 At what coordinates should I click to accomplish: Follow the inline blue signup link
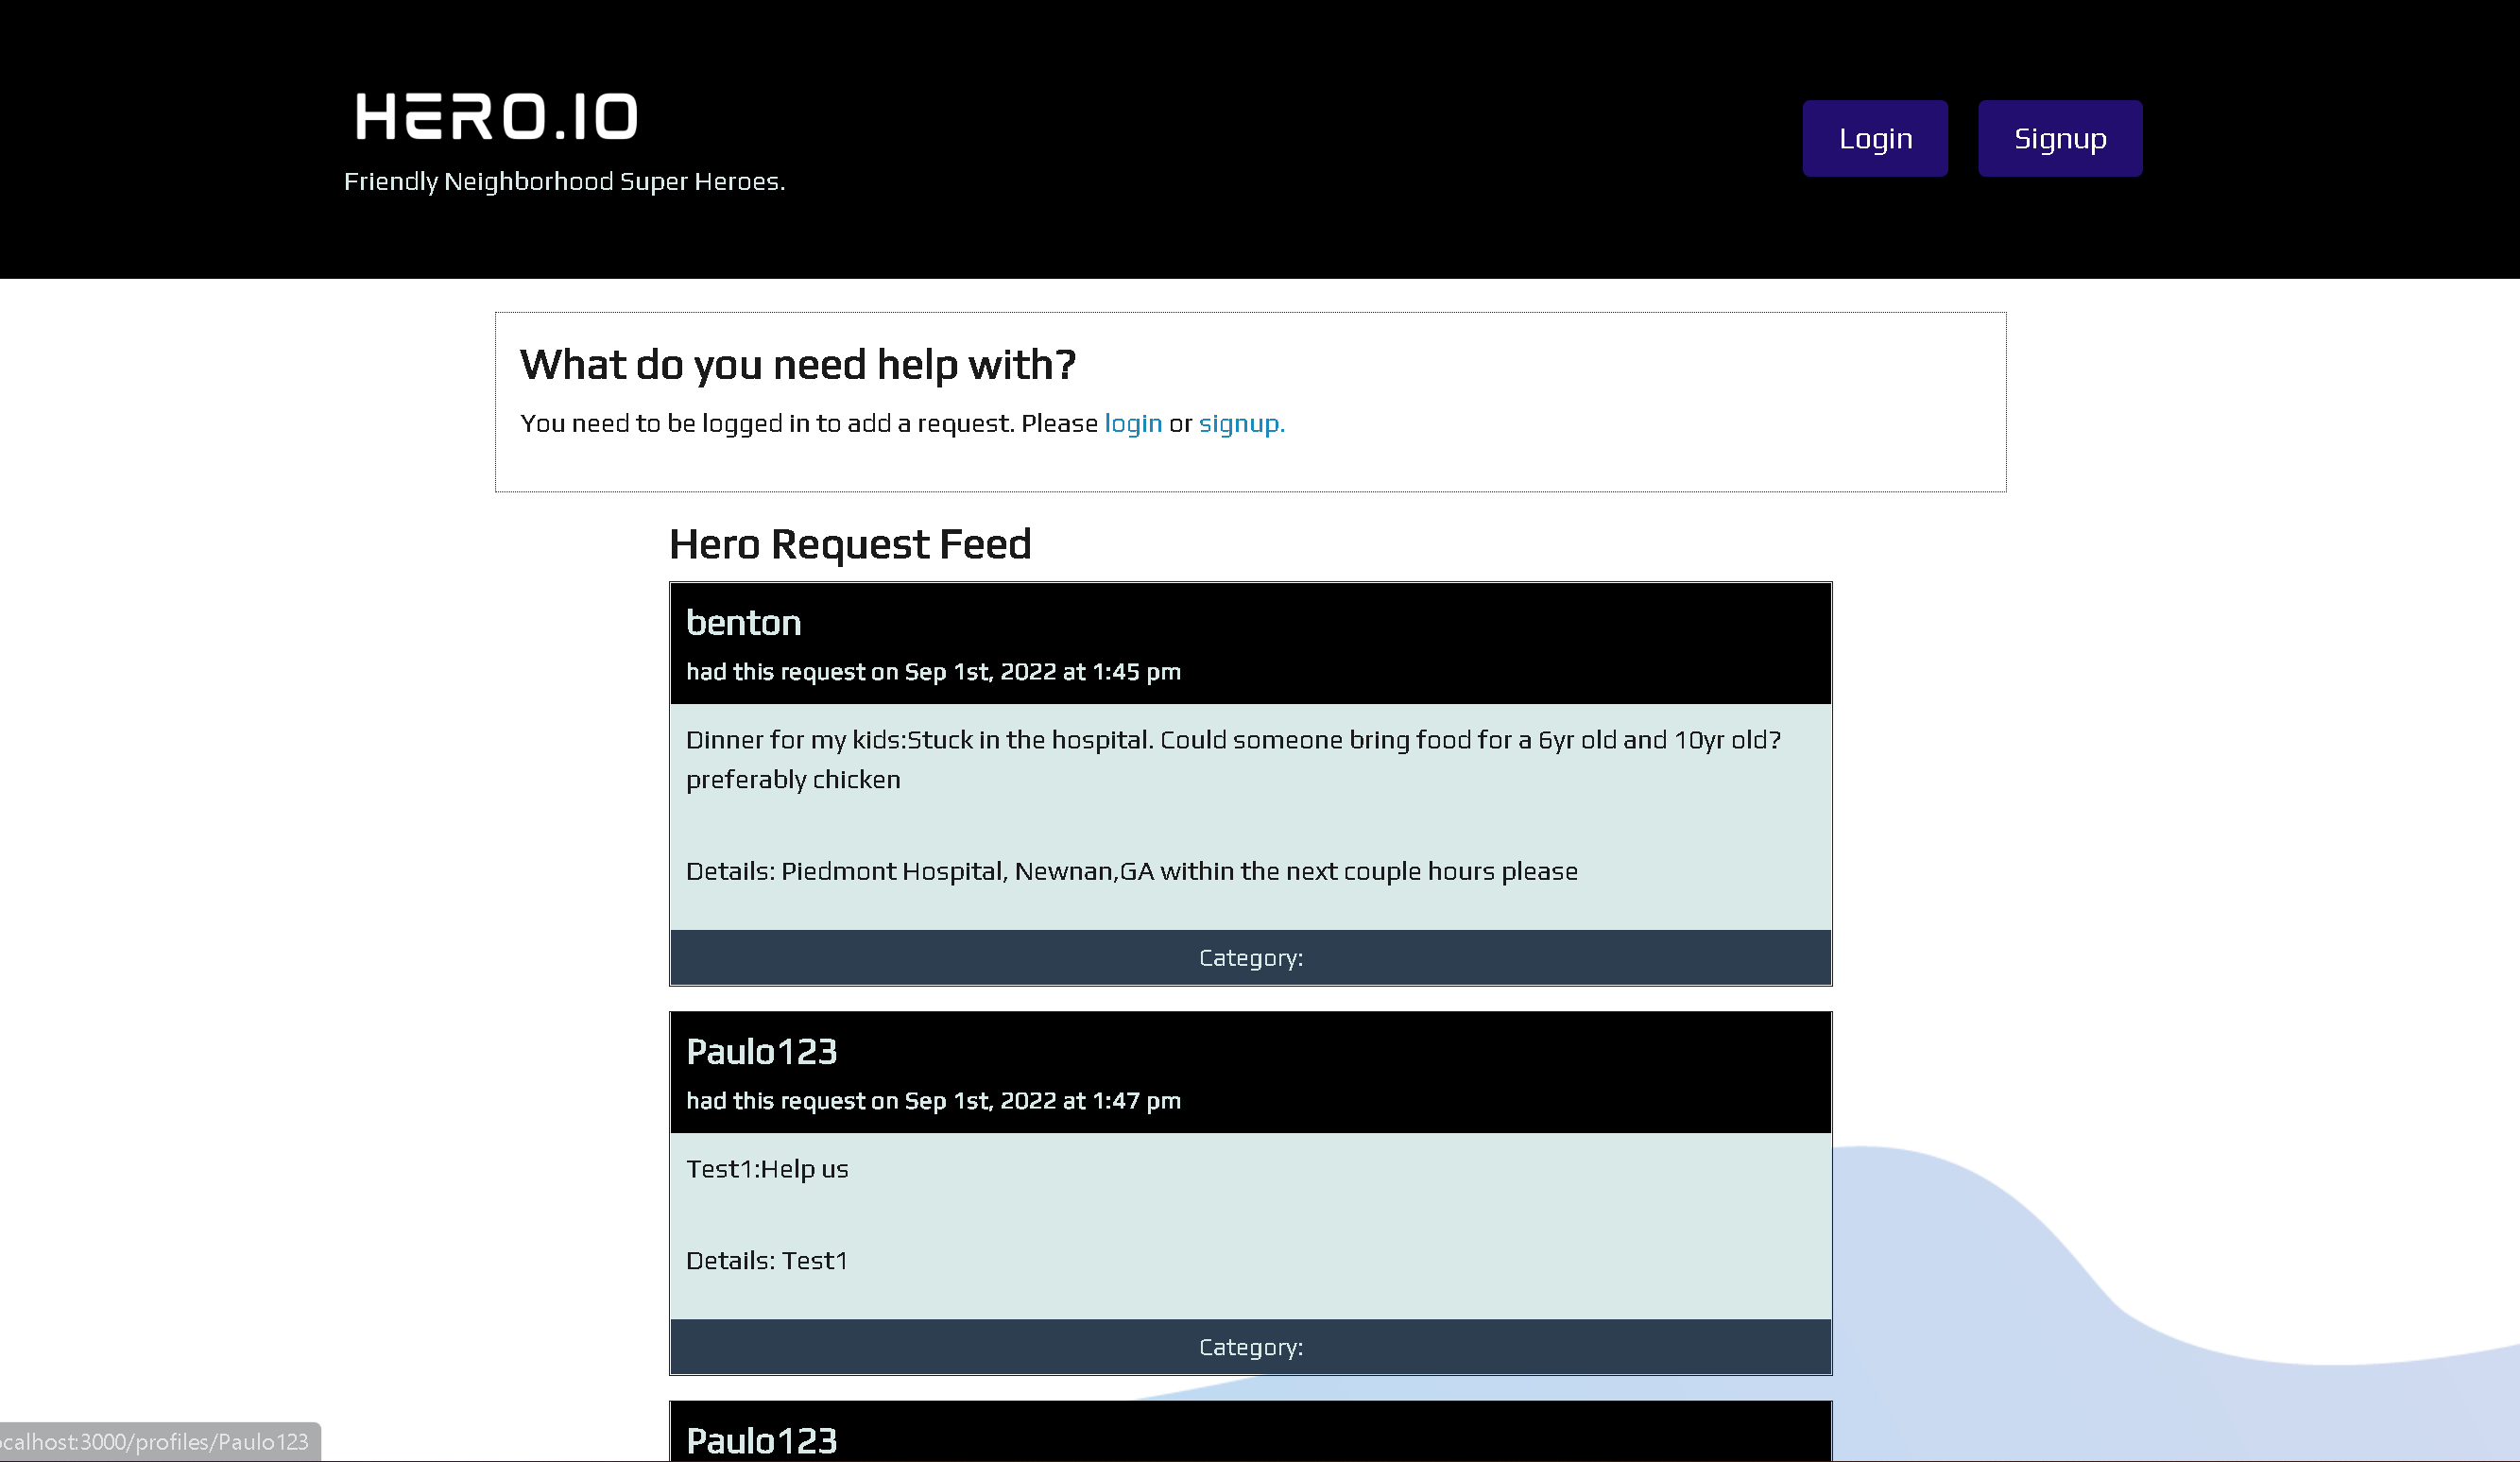tap(1240, 423)
